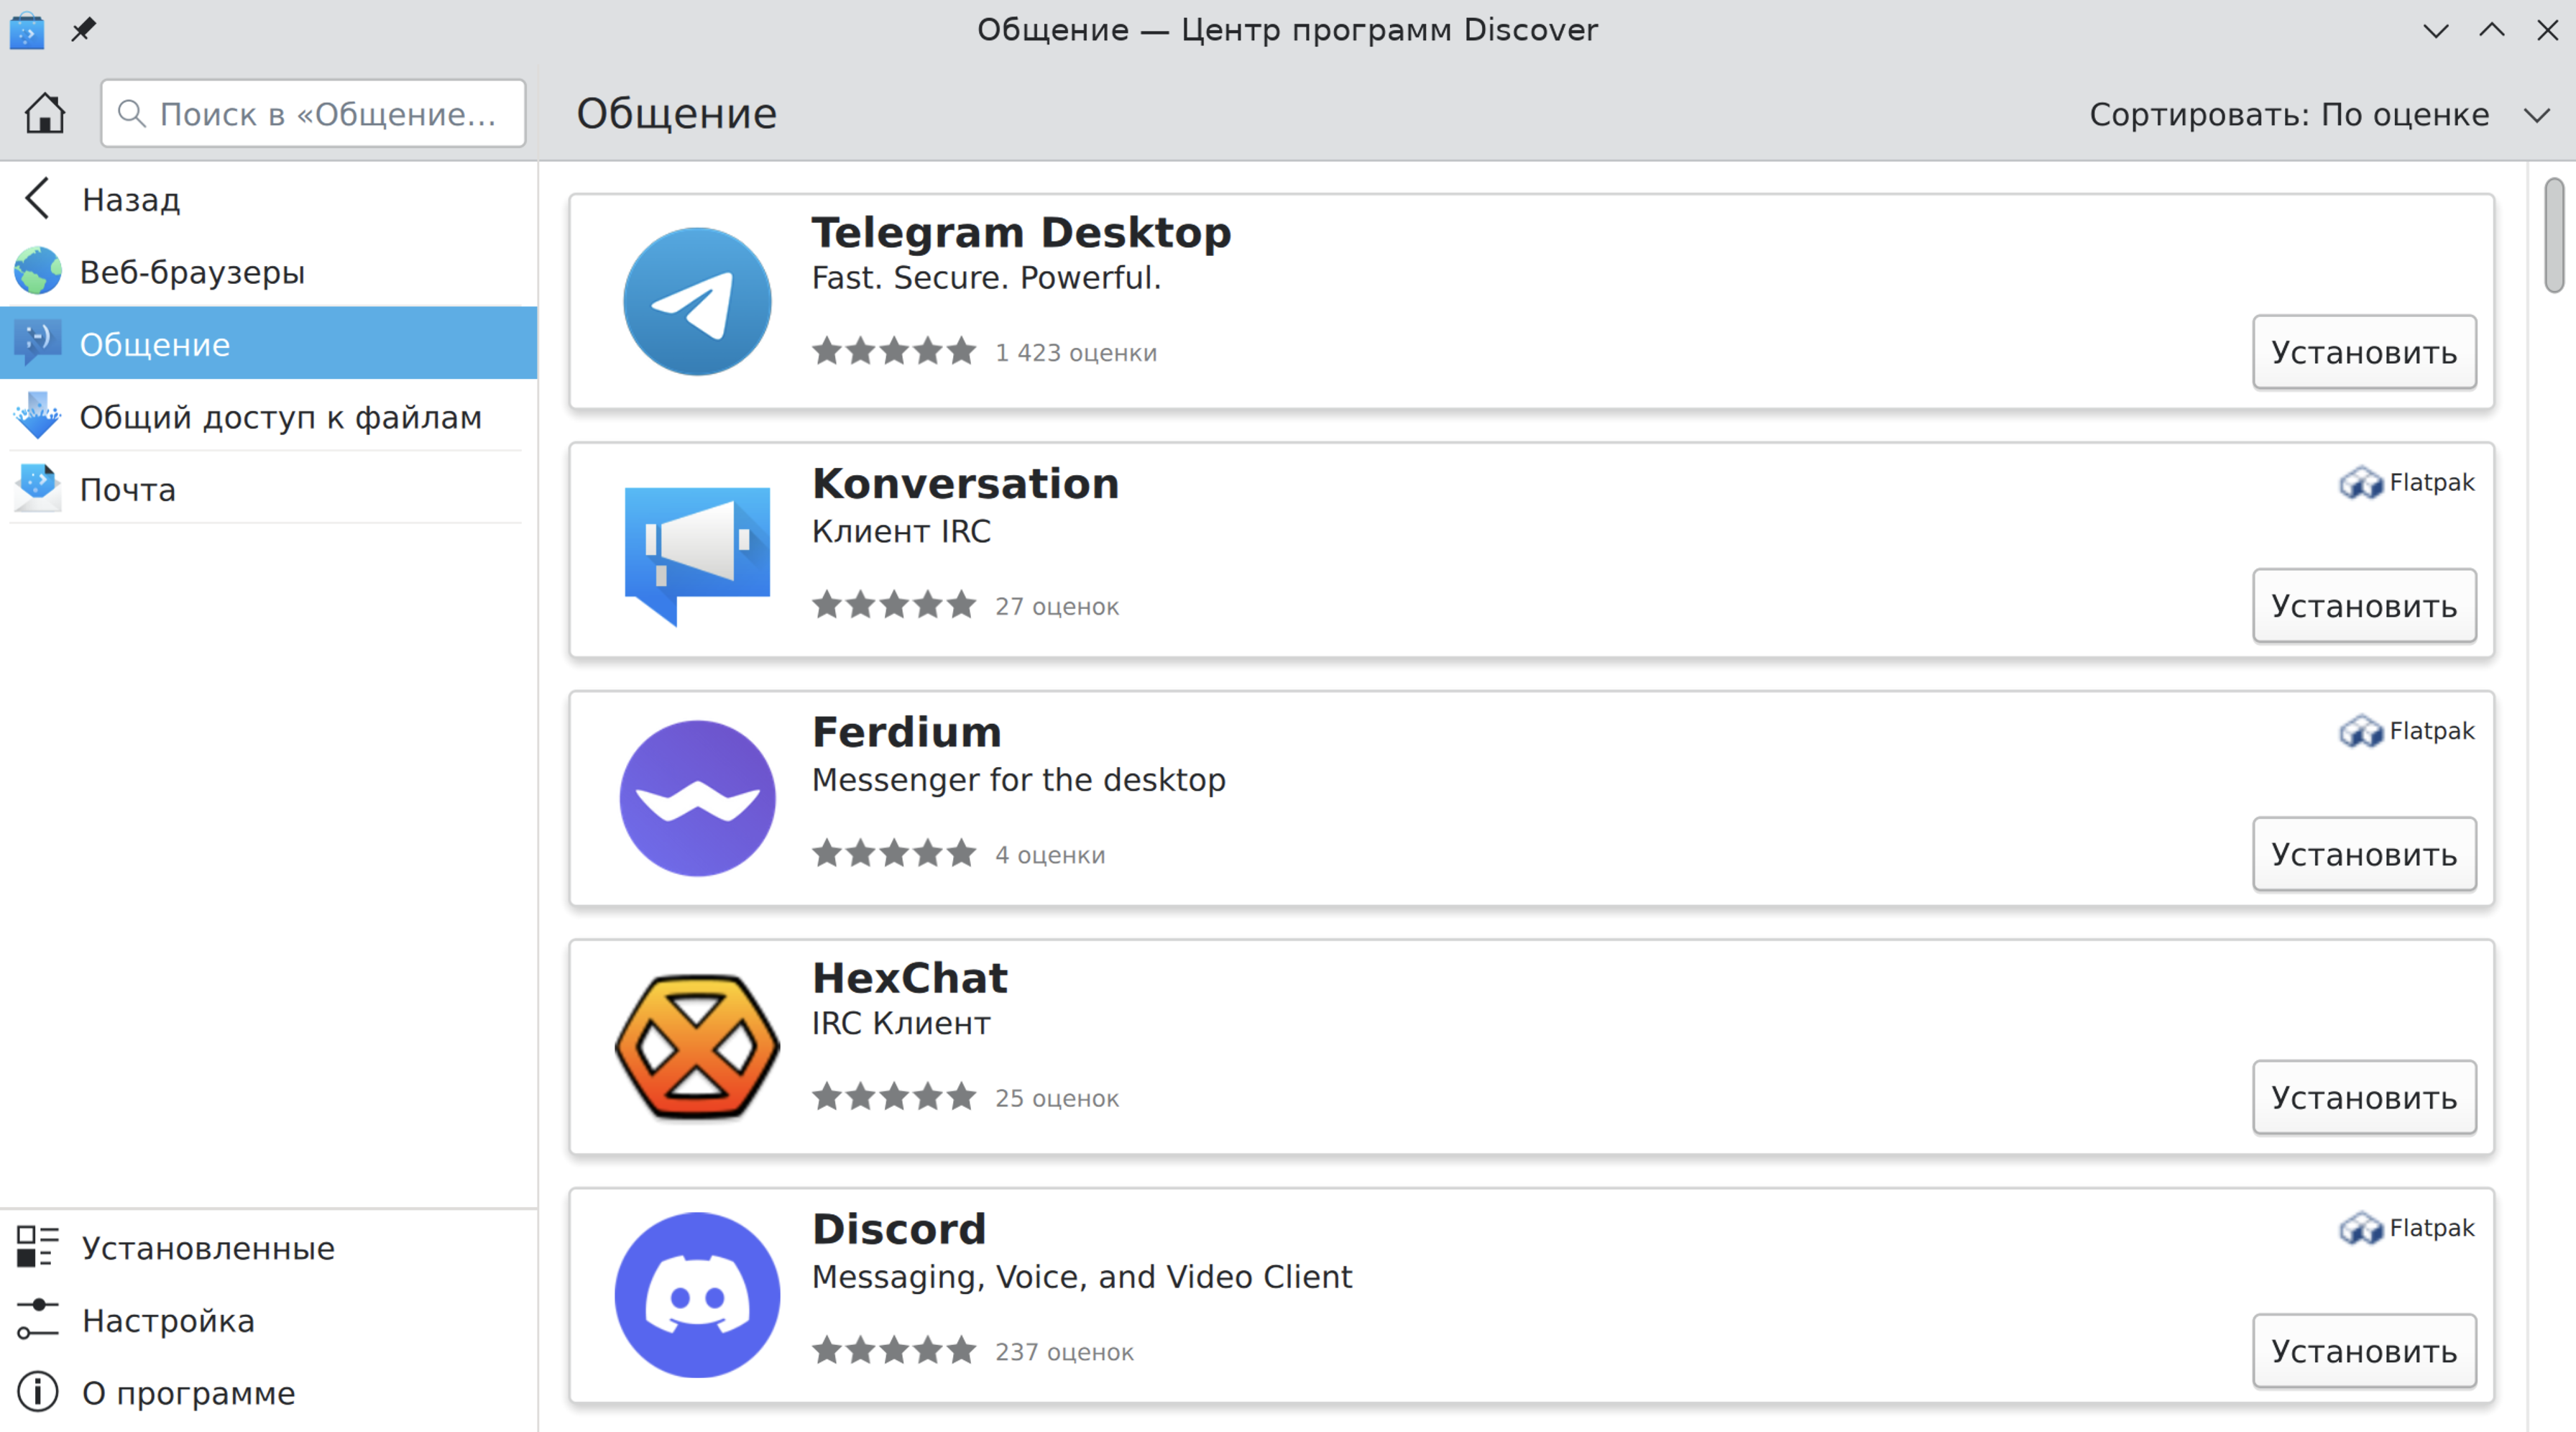Click Flatpak badge icon on Discord card

coord(2361,1228)
